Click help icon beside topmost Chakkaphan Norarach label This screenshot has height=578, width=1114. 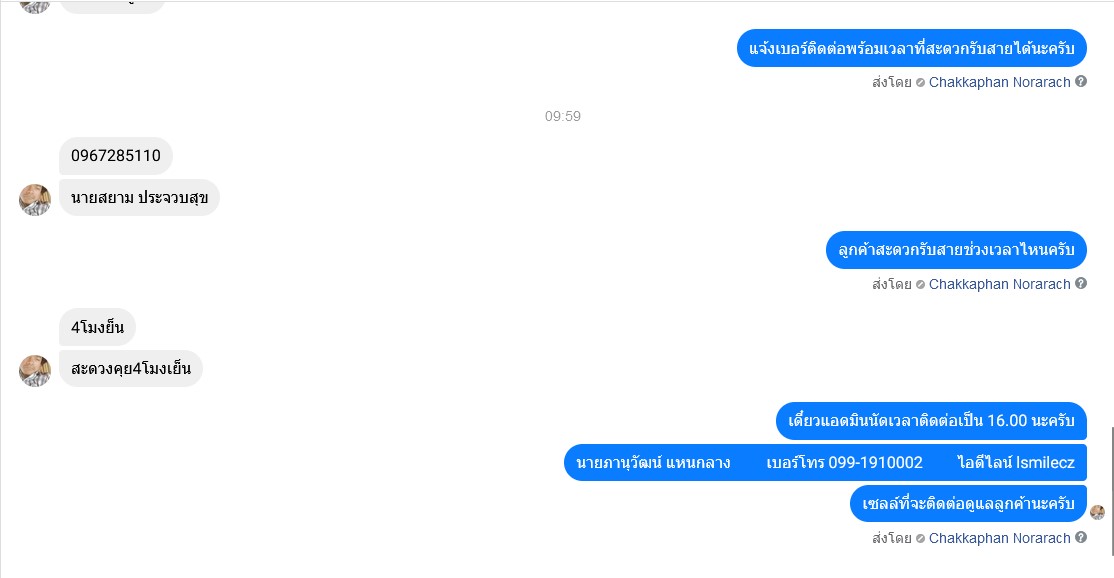pos(1081,82)
